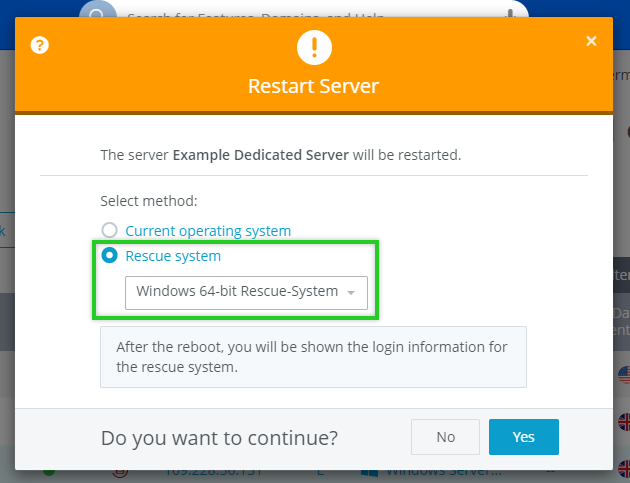Open the Windows 64-bit Rescue-System dropdown

tap(246, 292)
